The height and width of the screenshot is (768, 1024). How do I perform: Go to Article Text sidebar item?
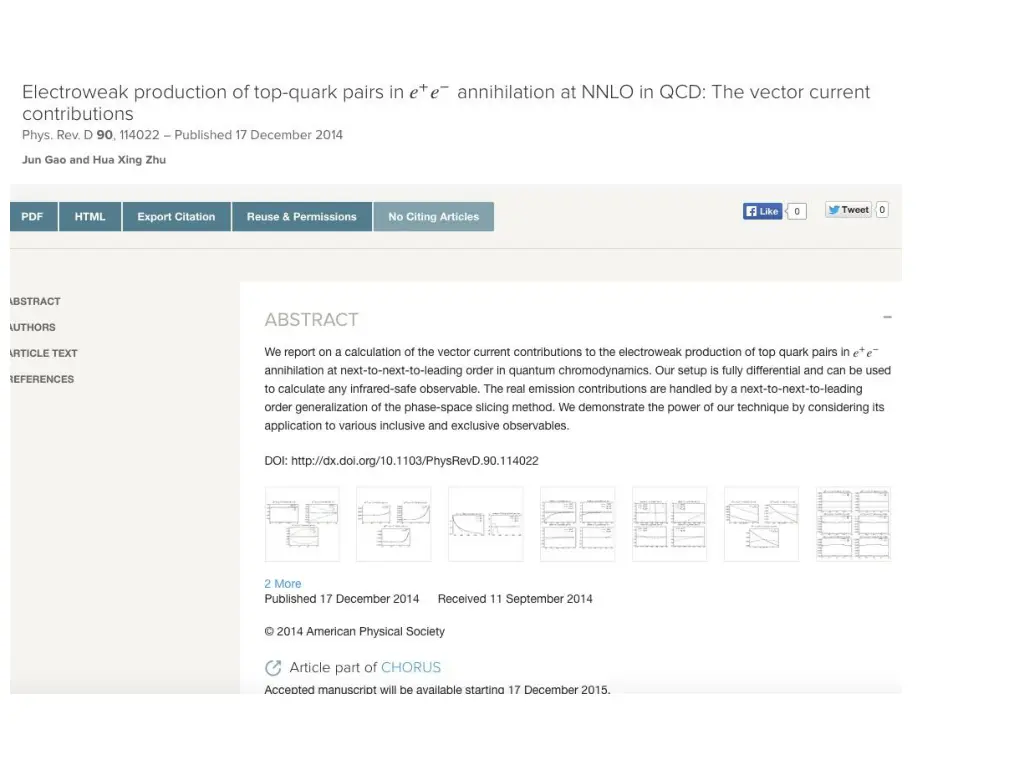coord(43,353)
